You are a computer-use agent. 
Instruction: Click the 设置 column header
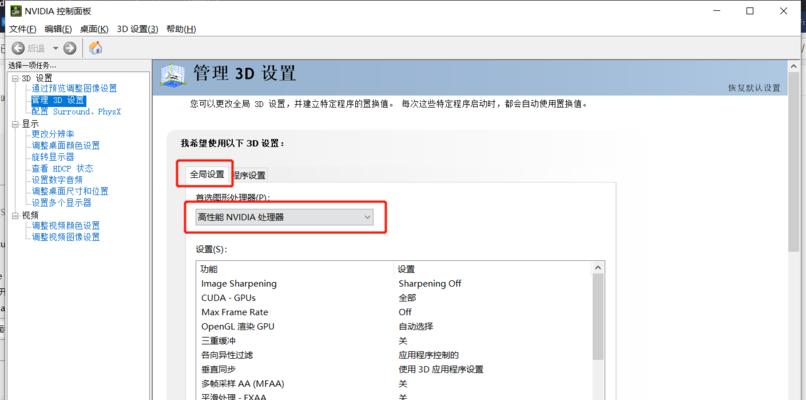point(407,269)
